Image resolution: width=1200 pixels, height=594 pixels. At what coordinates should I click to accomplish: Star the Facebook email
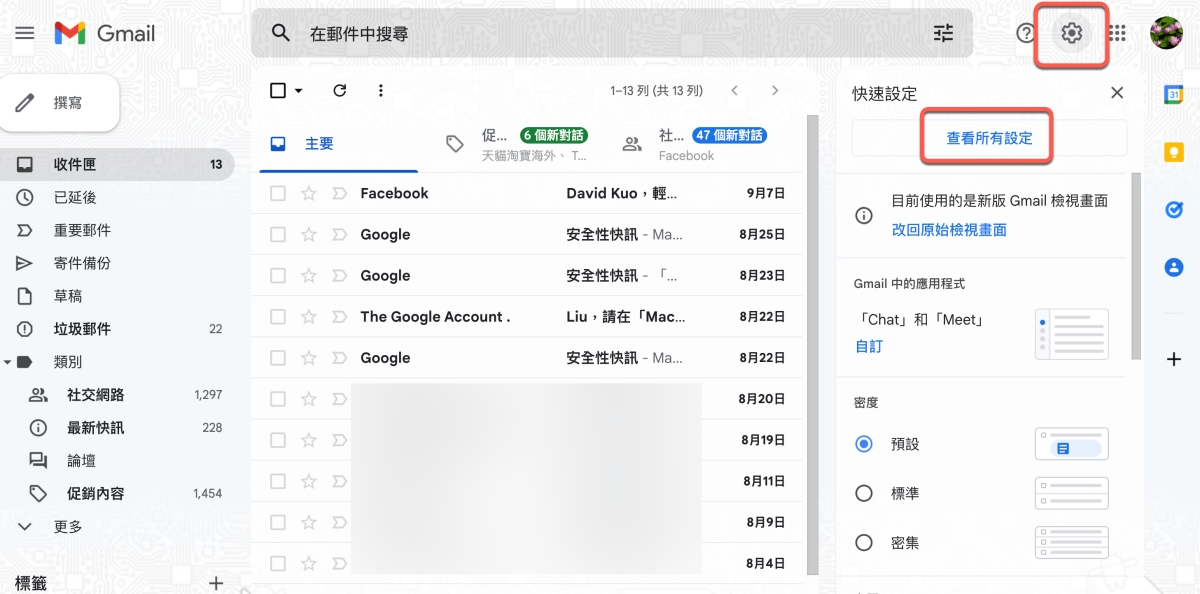point(309,193)
